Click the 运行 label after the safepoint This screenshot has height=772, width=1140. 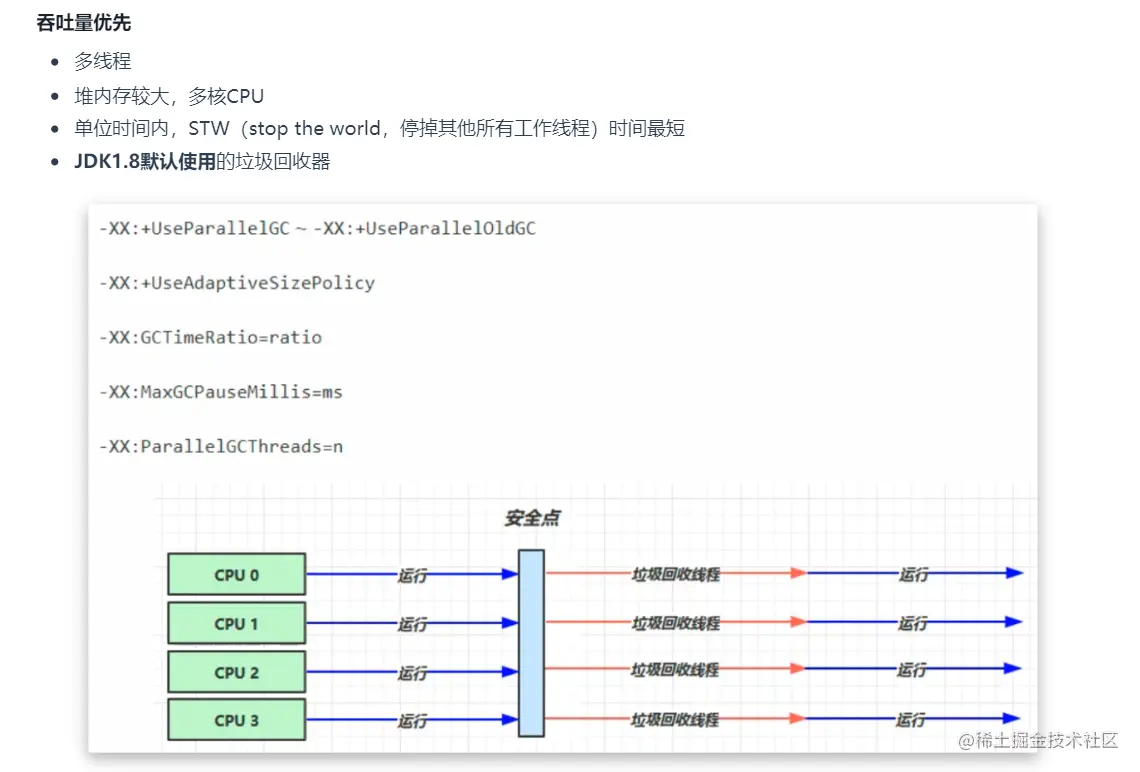click(x=912, y=573)
